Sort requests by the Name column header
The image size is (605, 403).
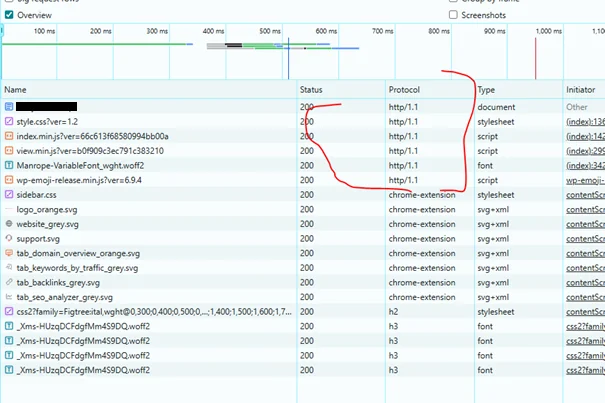click(x=20, y=90)
